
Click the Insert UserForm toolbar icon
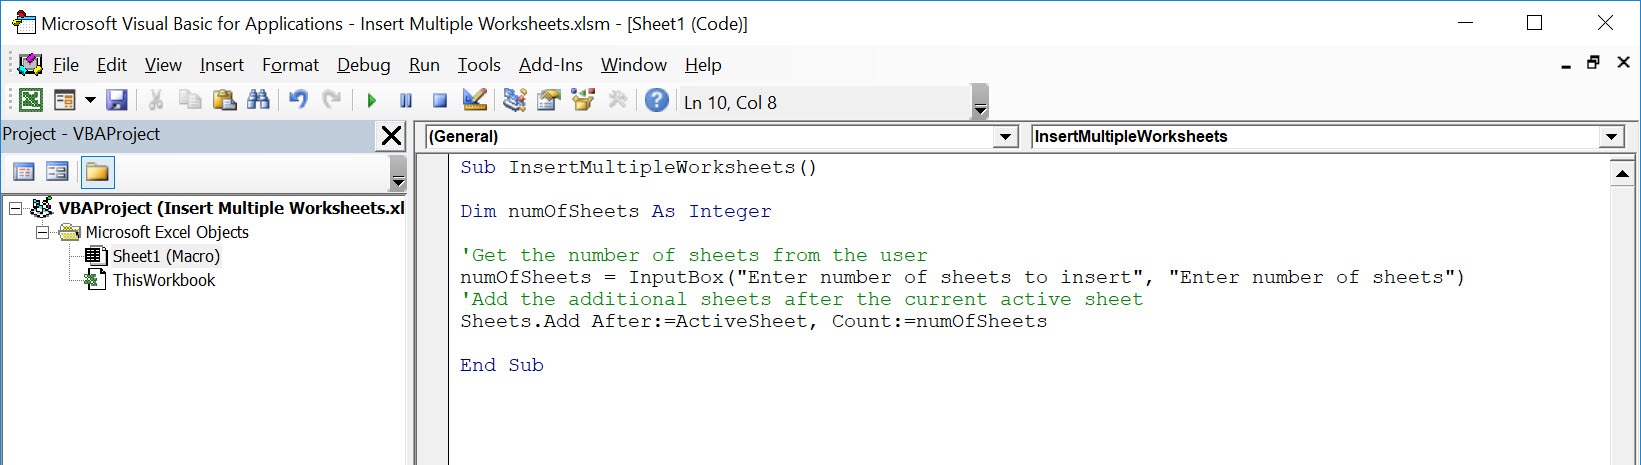(64, 100)
